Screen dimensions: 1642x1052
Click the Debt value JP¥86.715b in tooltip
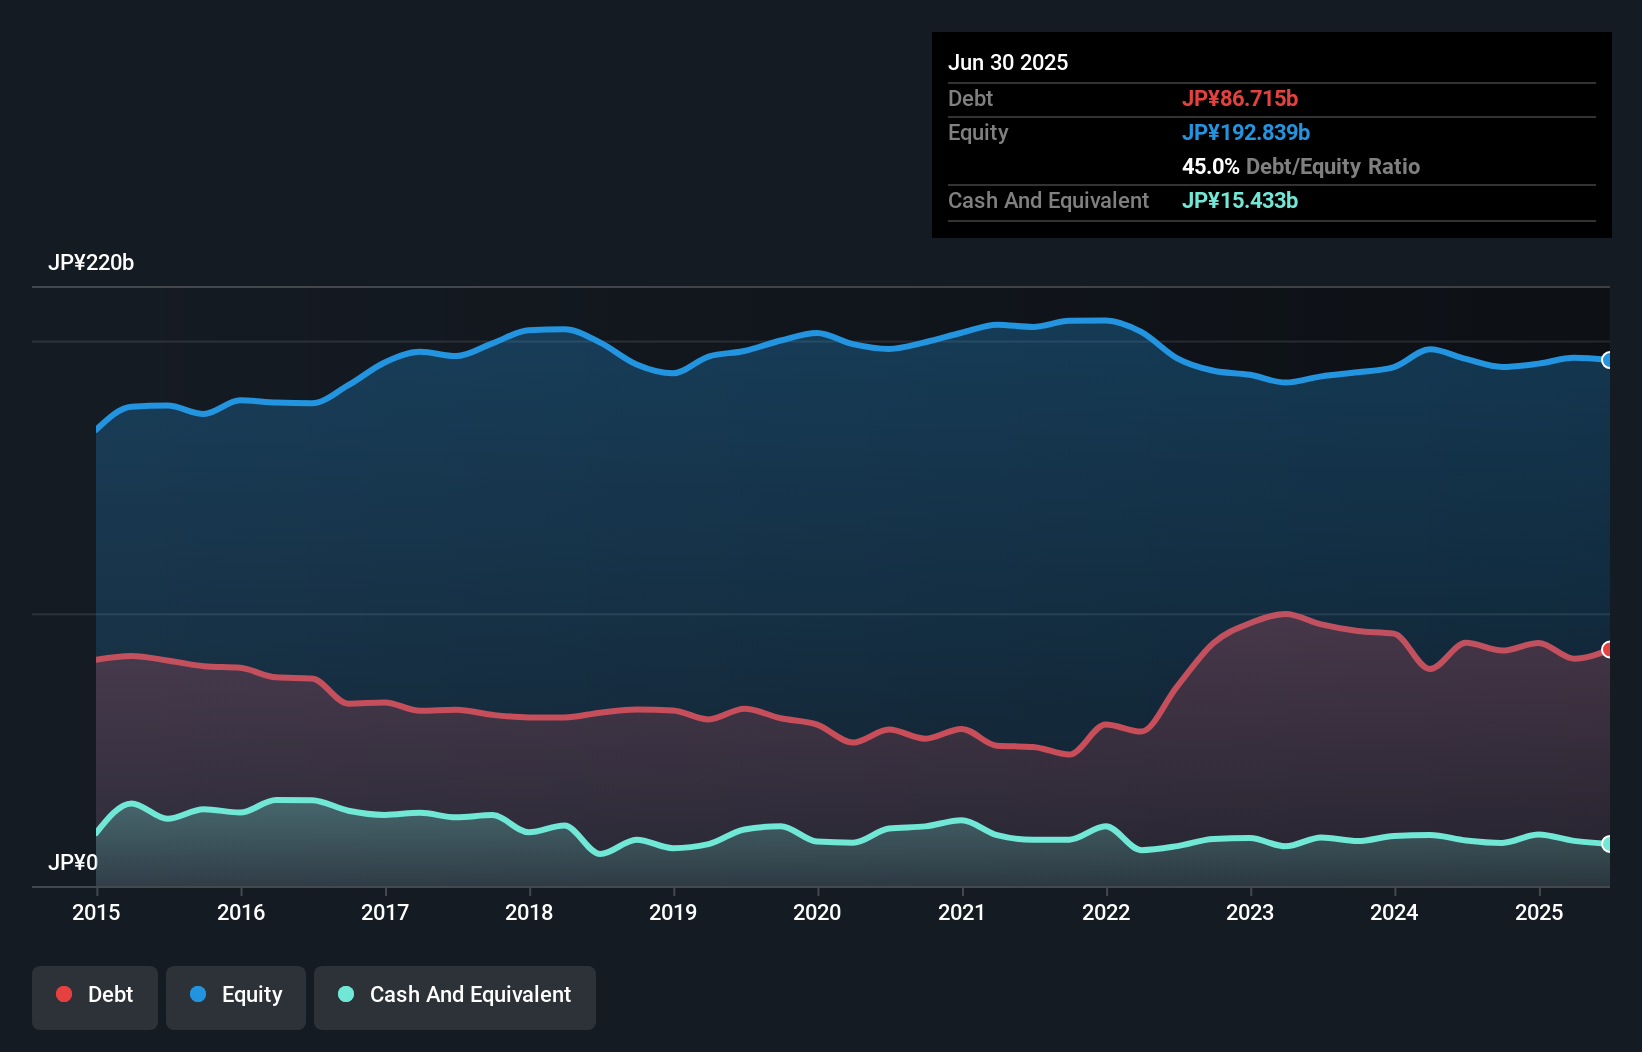click(1240, 98)
